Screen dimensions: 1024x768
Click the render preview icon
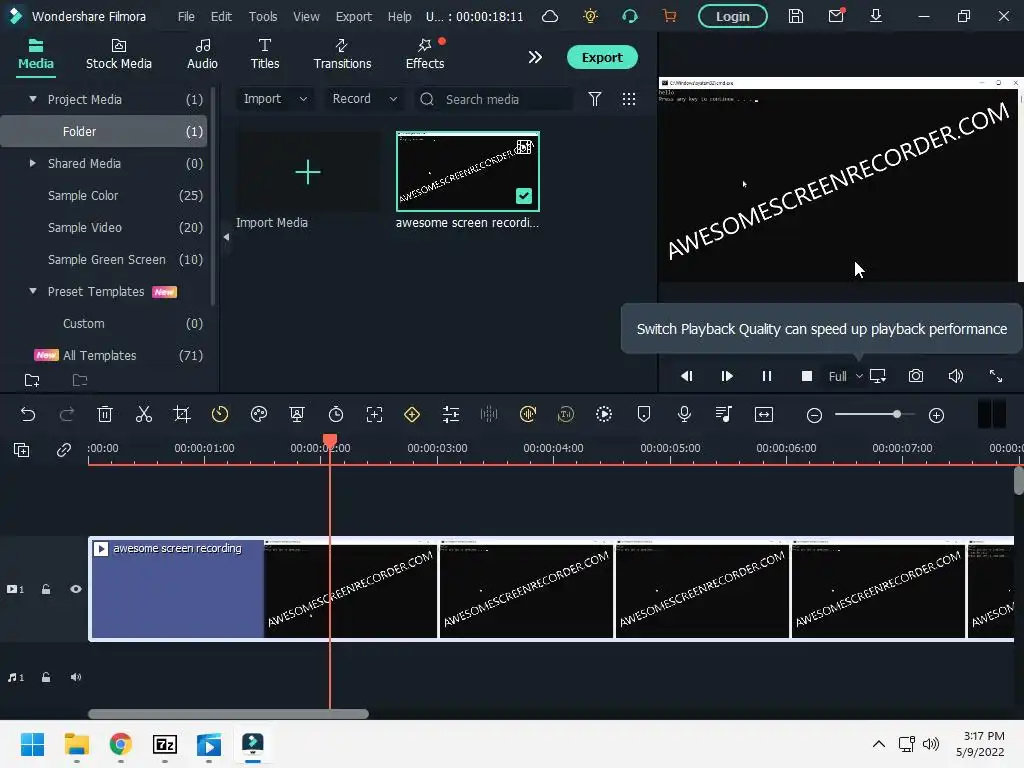(x=604, y=414)
